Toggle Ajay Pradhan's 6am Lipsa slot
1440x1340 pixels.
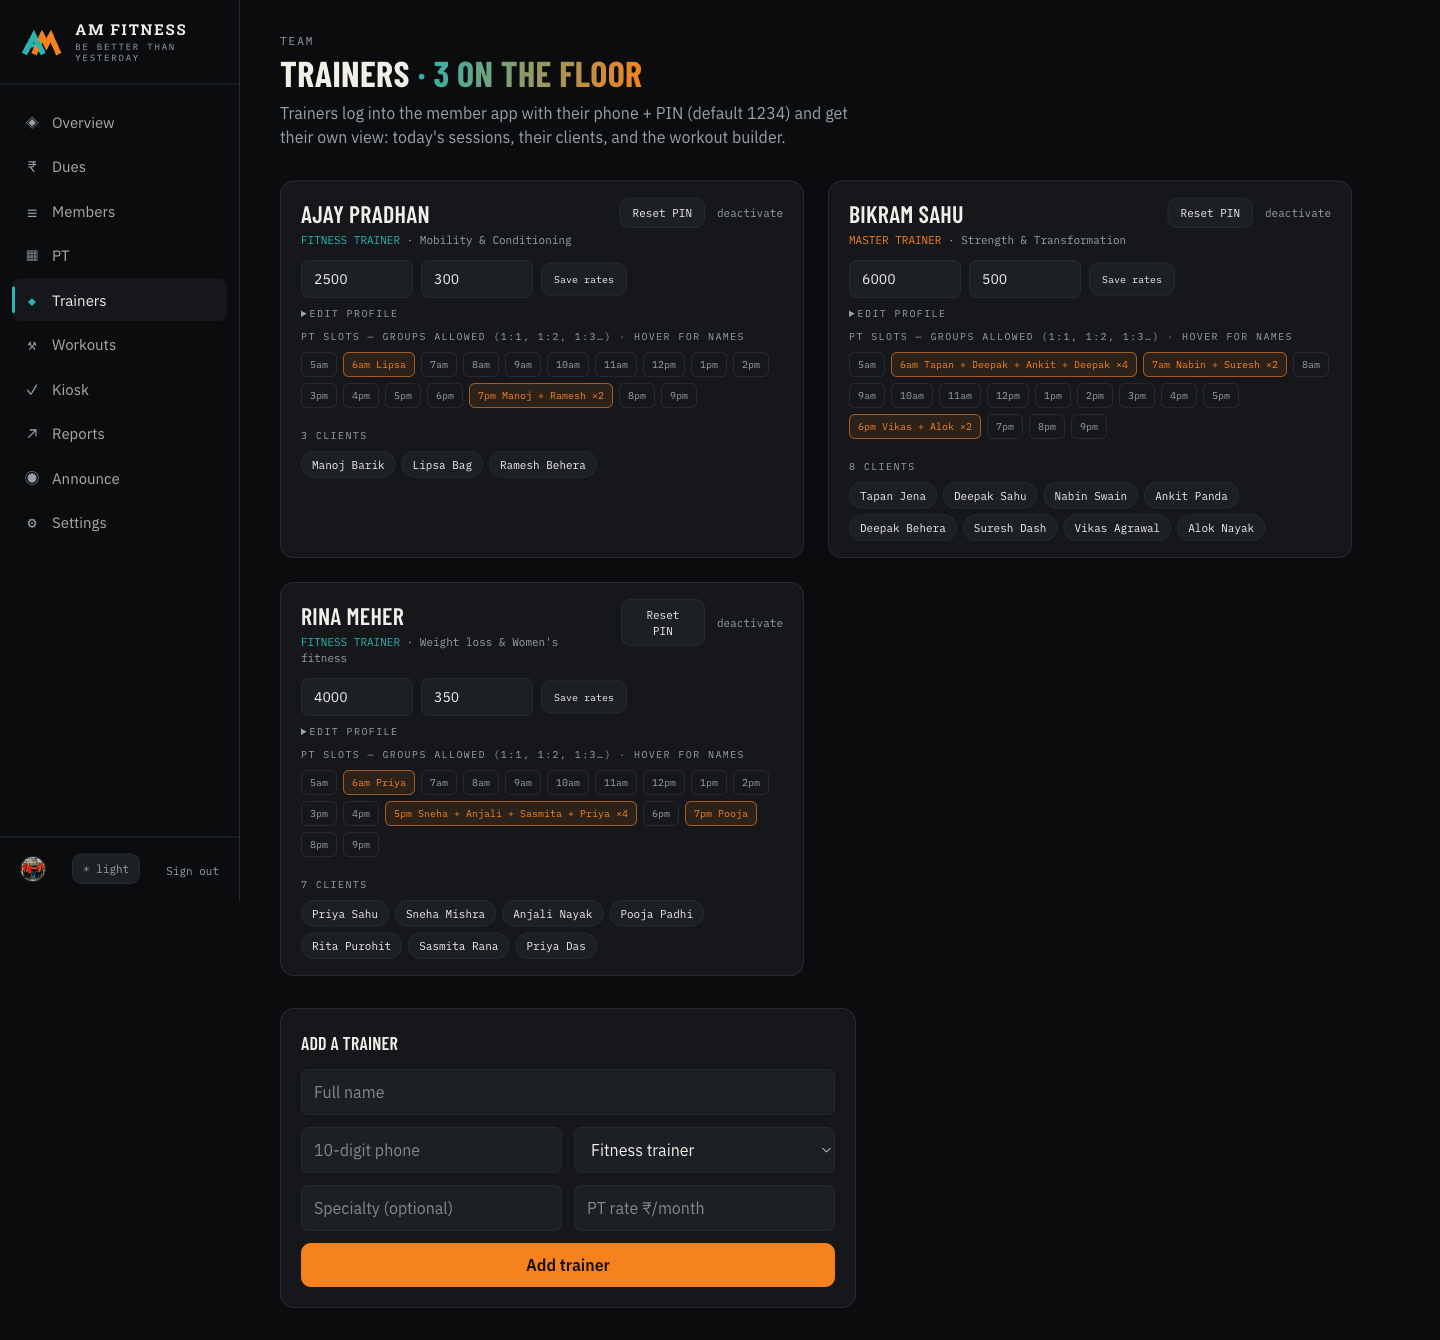pyautogui.click(x=379, y=365)
